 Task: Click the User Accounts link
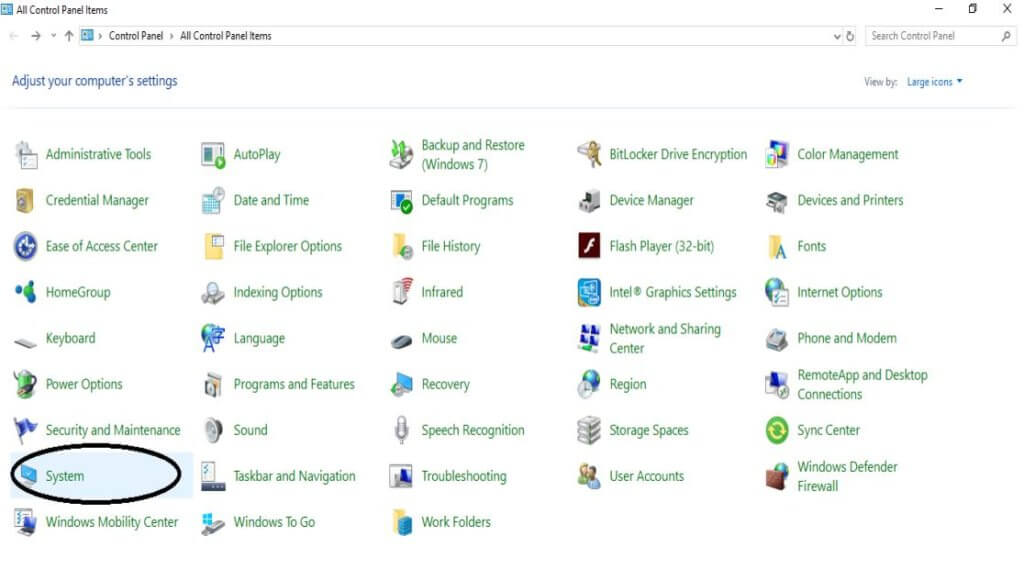647,477
